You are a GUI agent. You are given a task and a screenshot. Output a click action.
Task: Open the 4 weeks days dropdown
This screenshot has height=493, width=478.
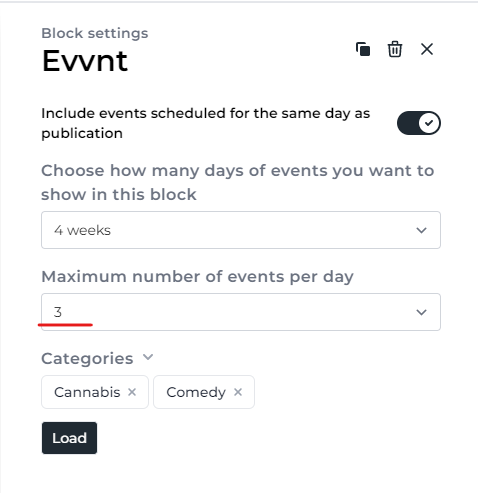(x=241, y=230)
